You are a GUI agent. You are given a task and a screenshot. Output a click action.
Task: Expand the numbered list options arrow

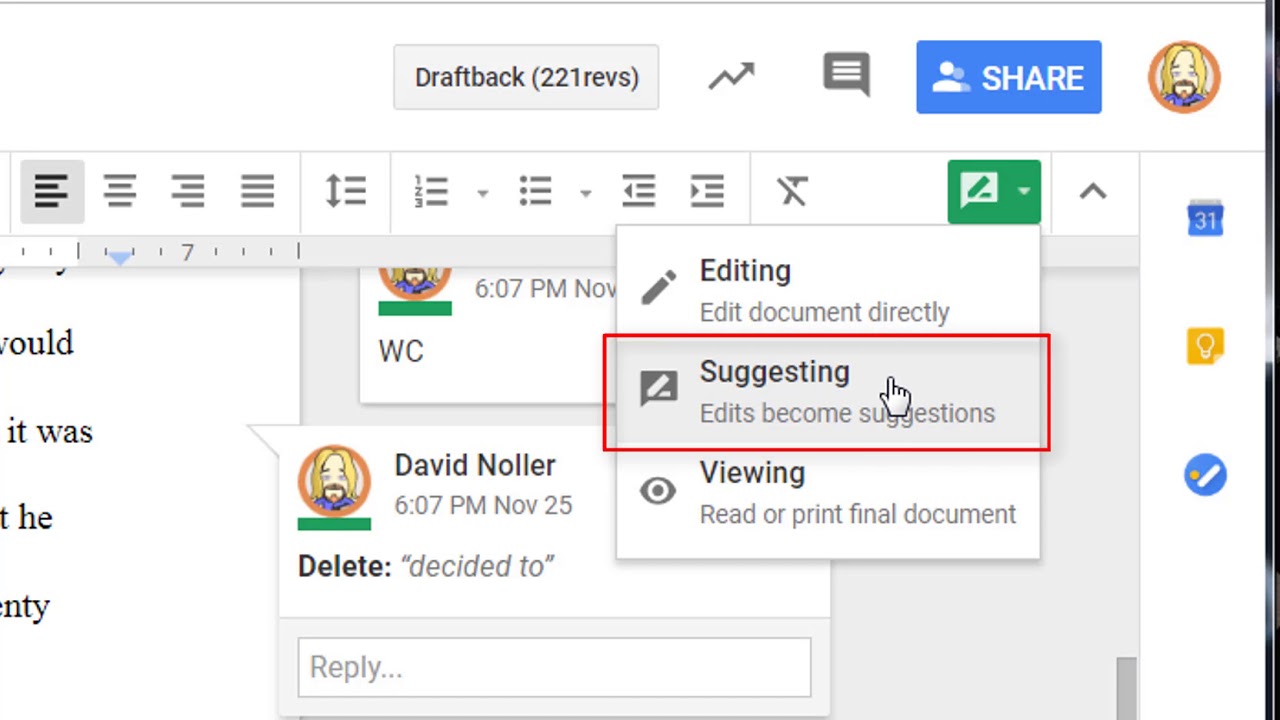point(482,192)
